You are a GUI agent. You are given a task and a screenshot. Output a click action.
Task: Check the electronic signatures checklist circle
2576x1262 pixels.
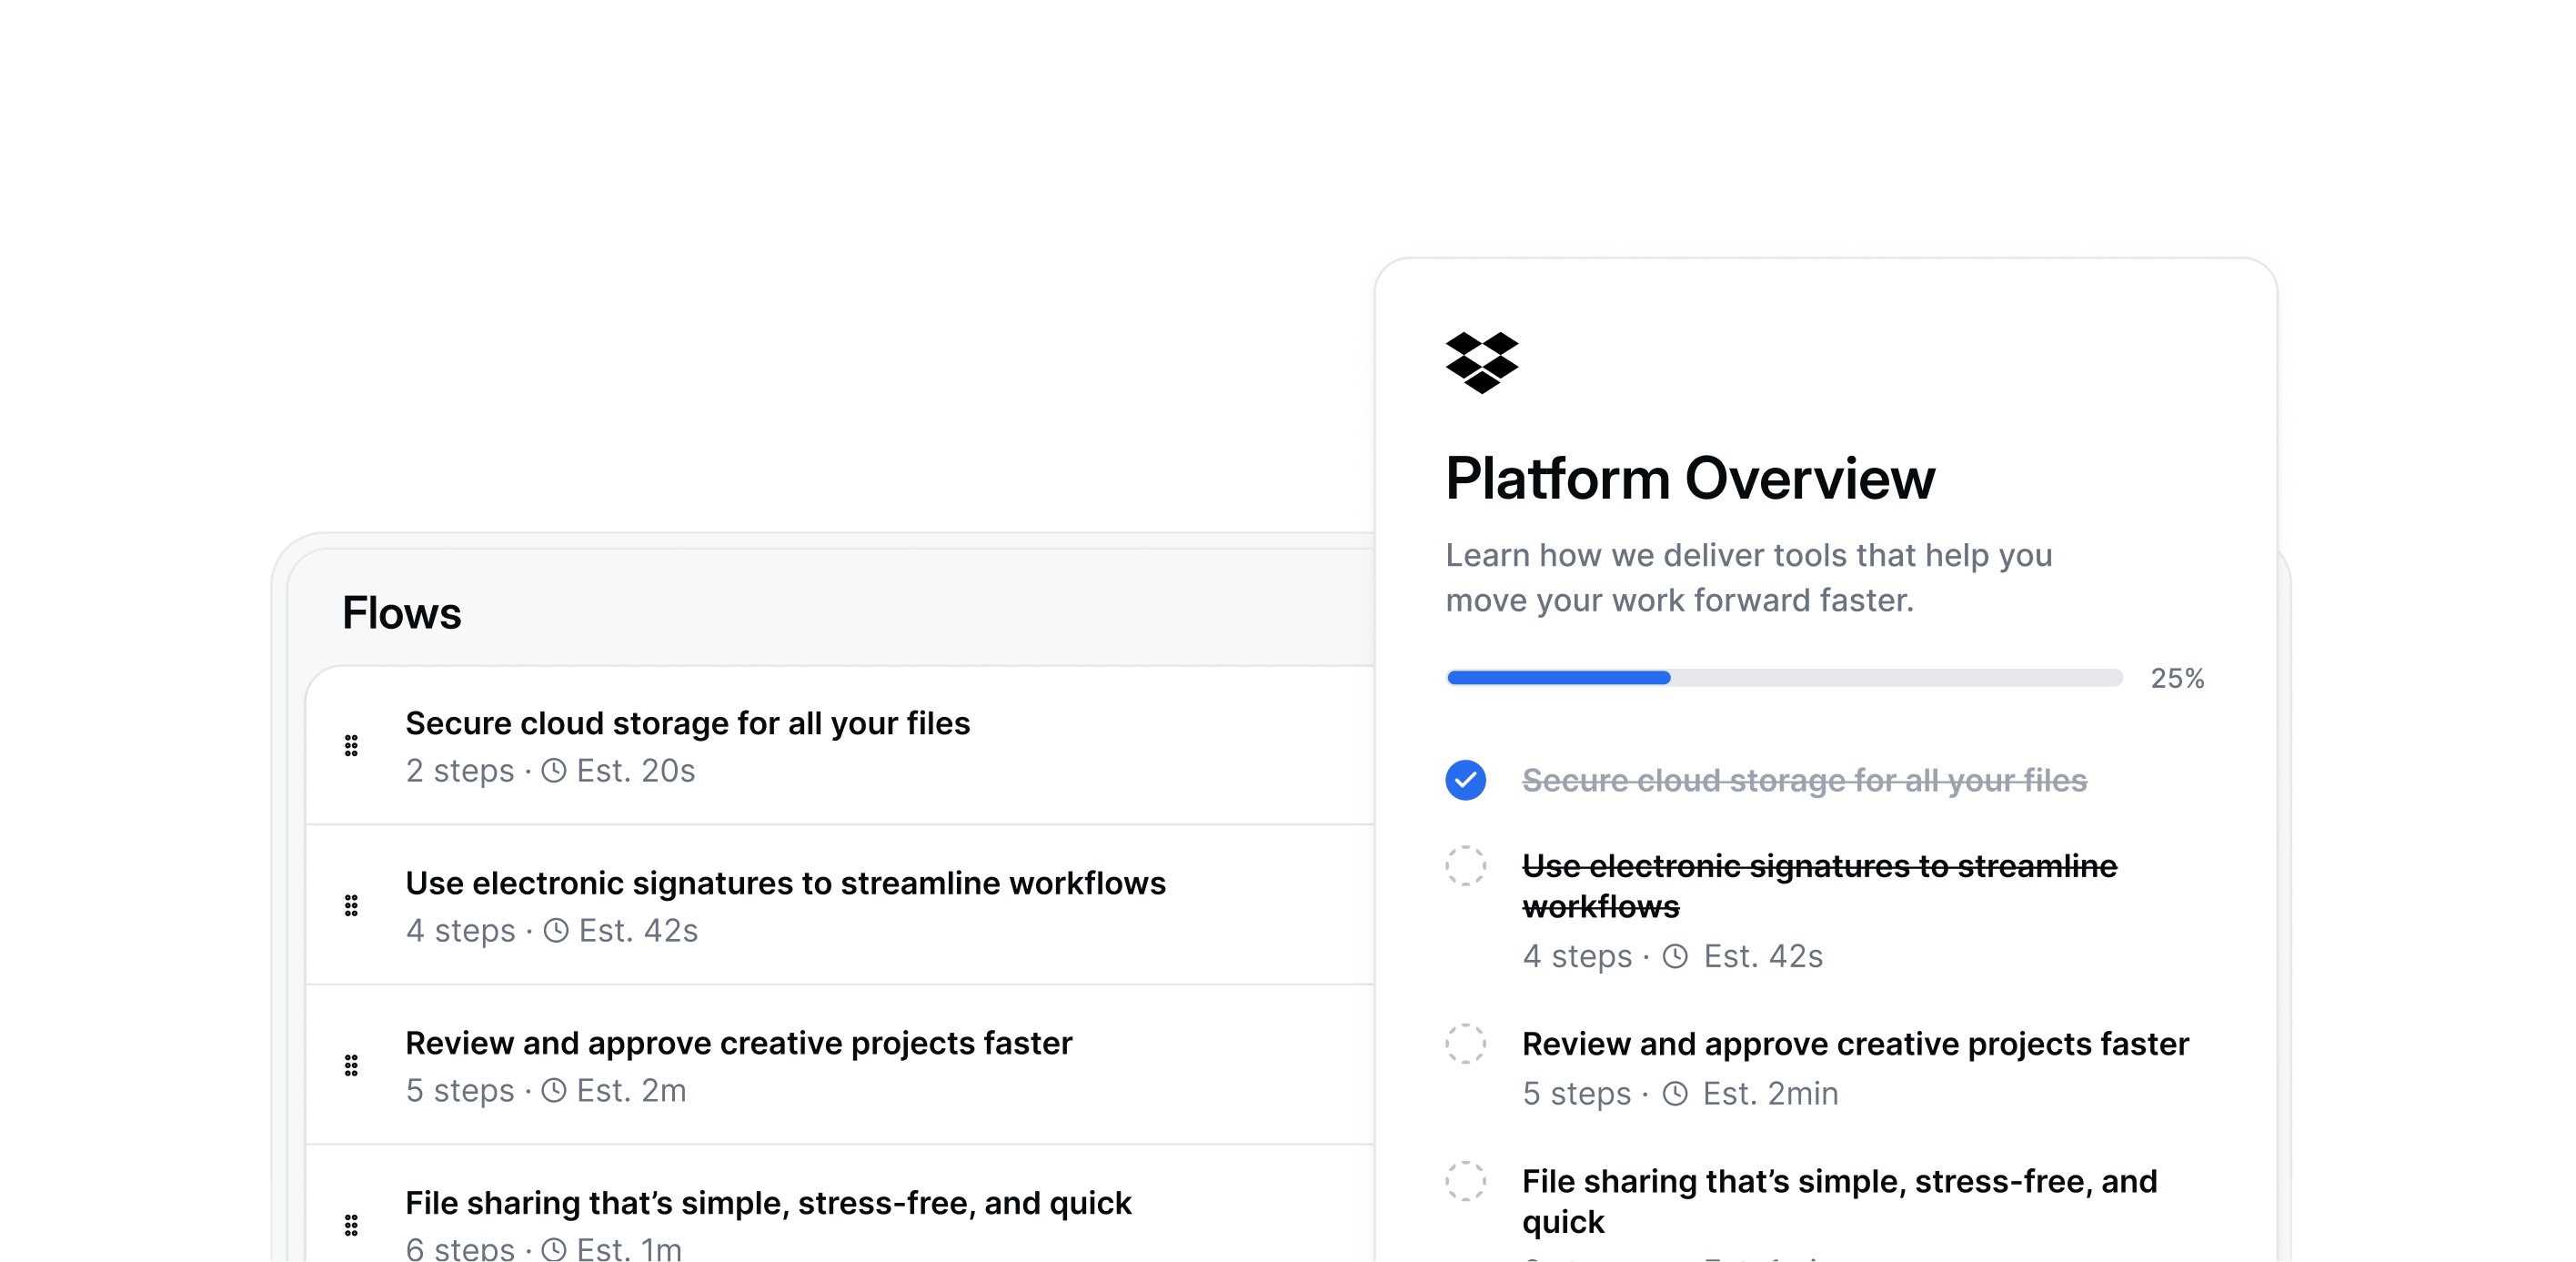coord(1465,866)
